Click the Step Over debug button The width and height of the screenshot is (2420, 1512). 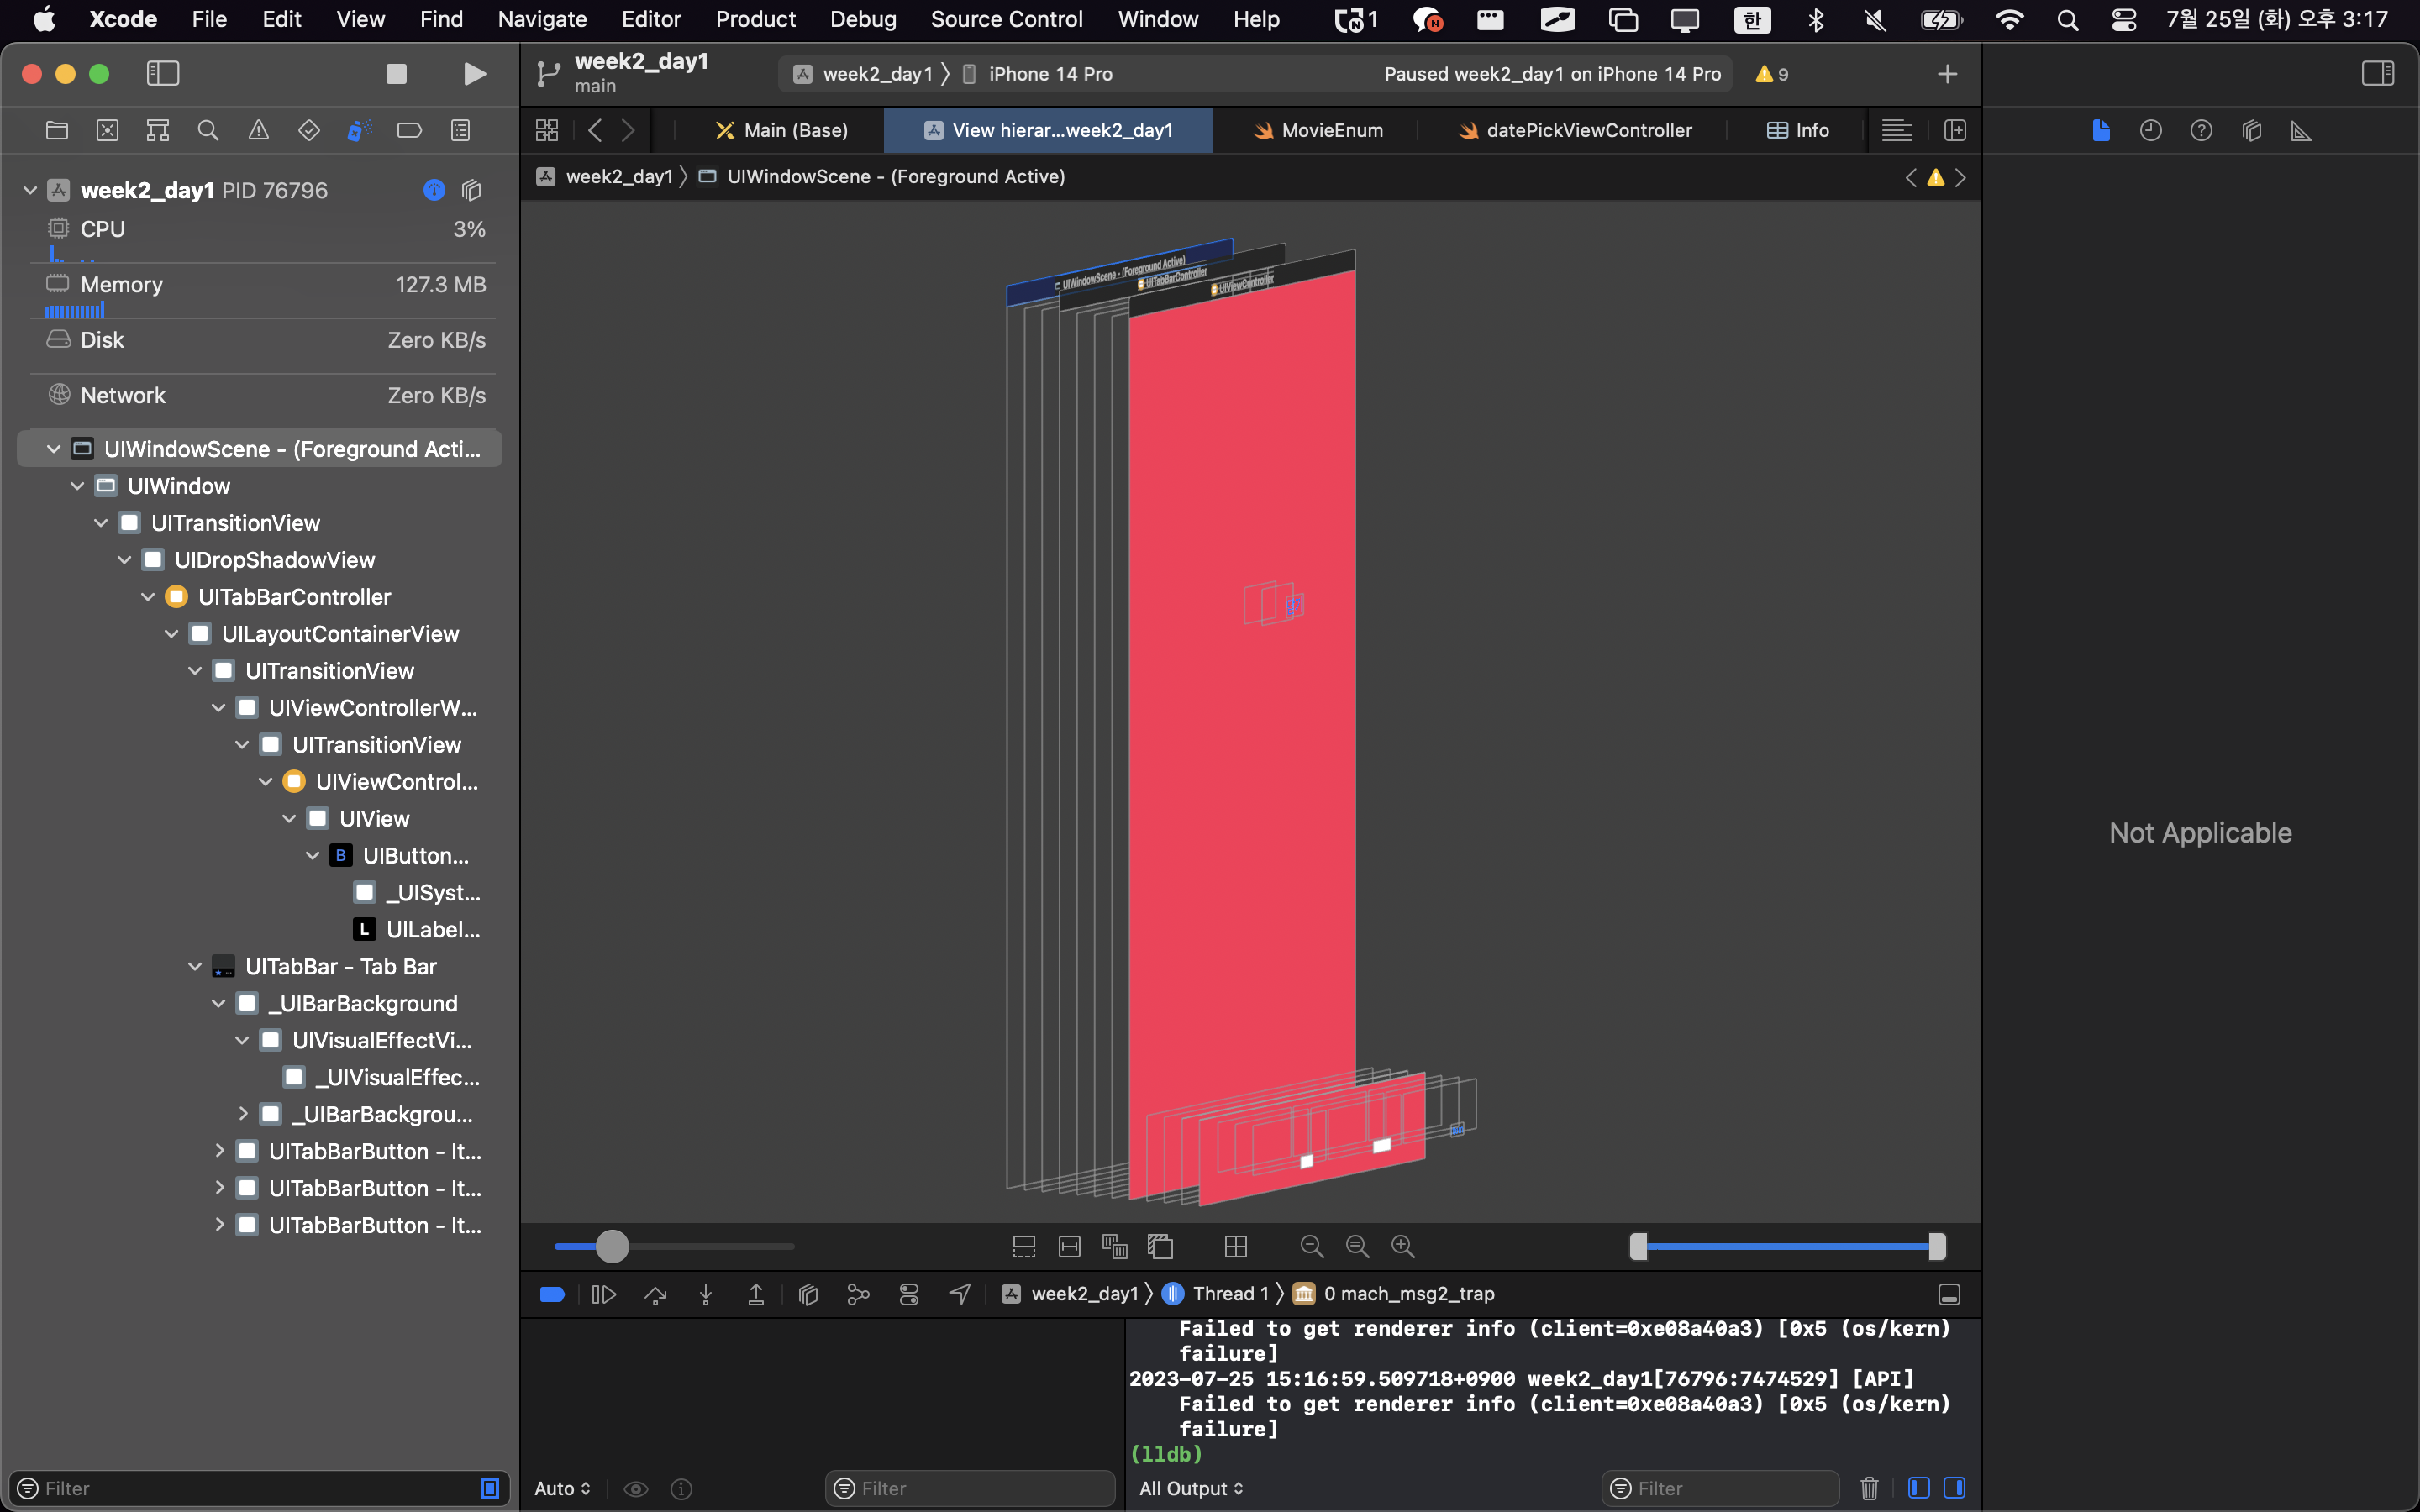point(655,1294)
